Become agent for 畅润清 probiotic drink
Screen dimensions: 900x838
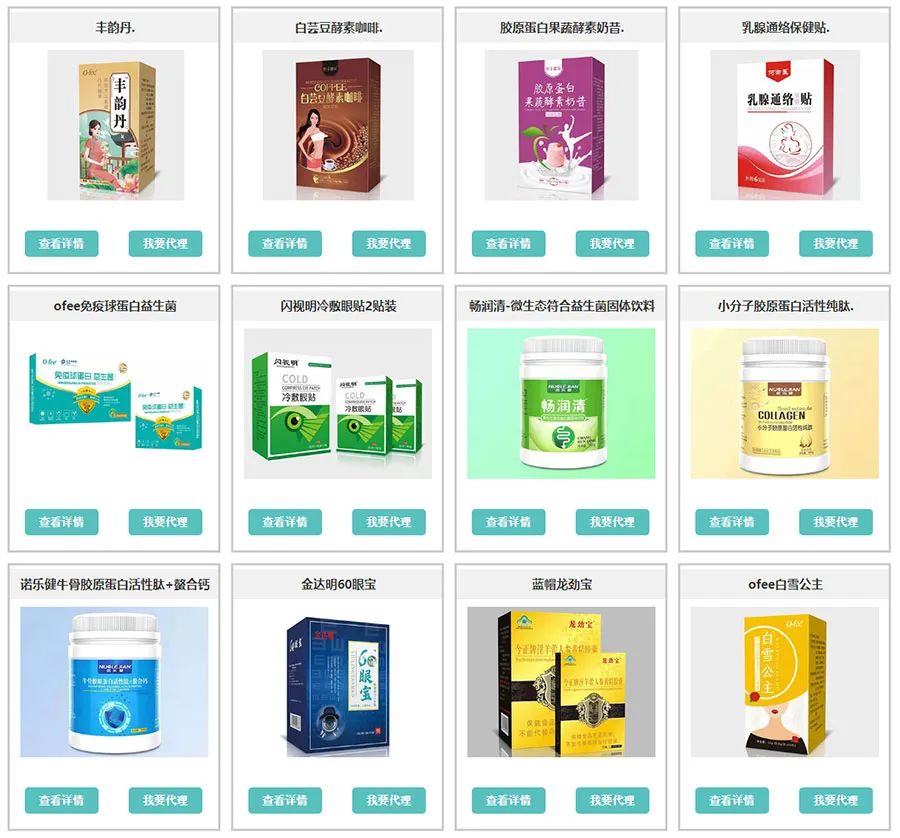tap(612, 522)
